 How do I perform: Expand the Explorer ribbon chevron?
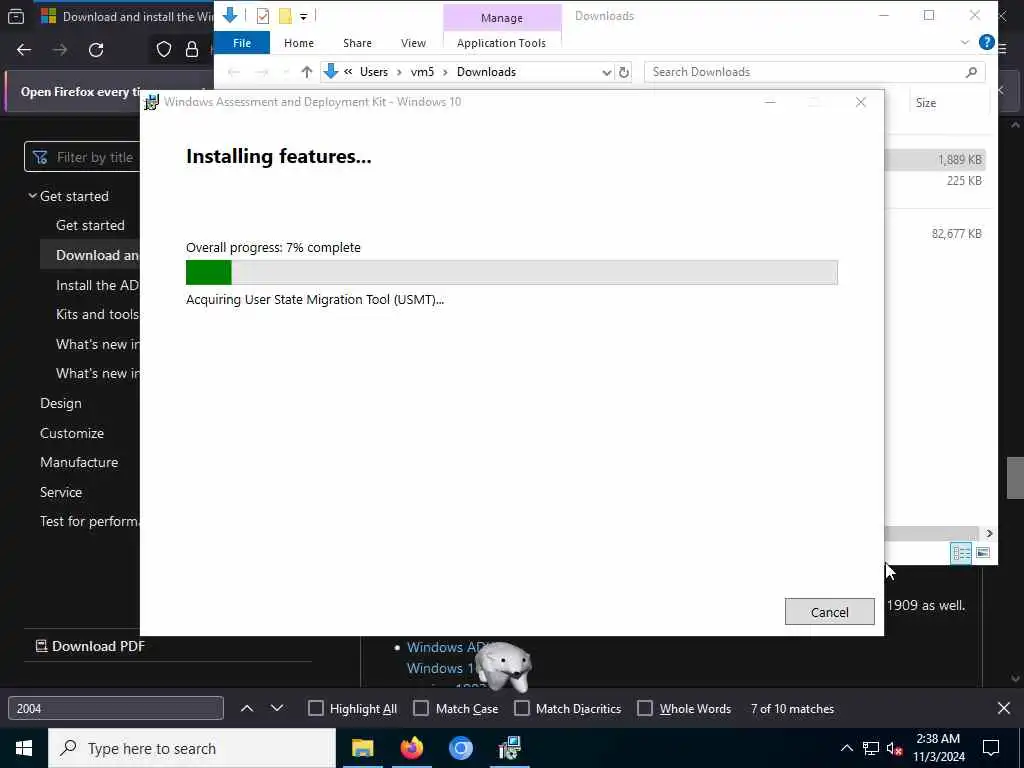click(x=965, y=43)
